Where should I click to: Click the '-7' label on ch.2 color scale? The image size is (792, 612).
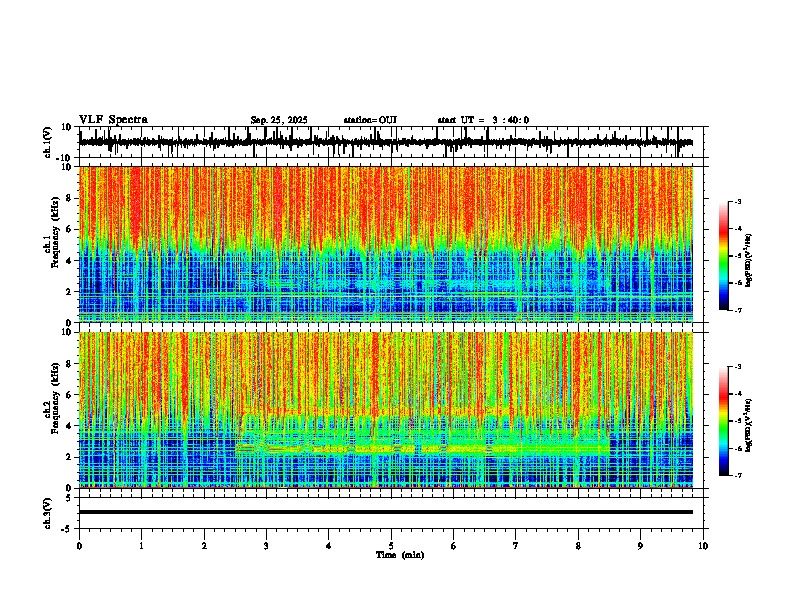[x=738, y=476]
